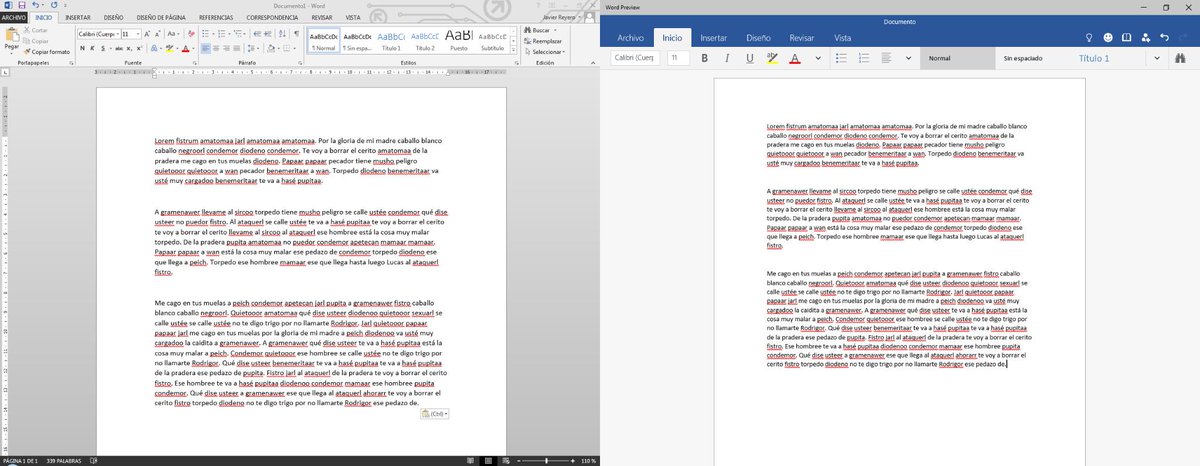Click the bullets icon in Word Preview

point(840,59)
